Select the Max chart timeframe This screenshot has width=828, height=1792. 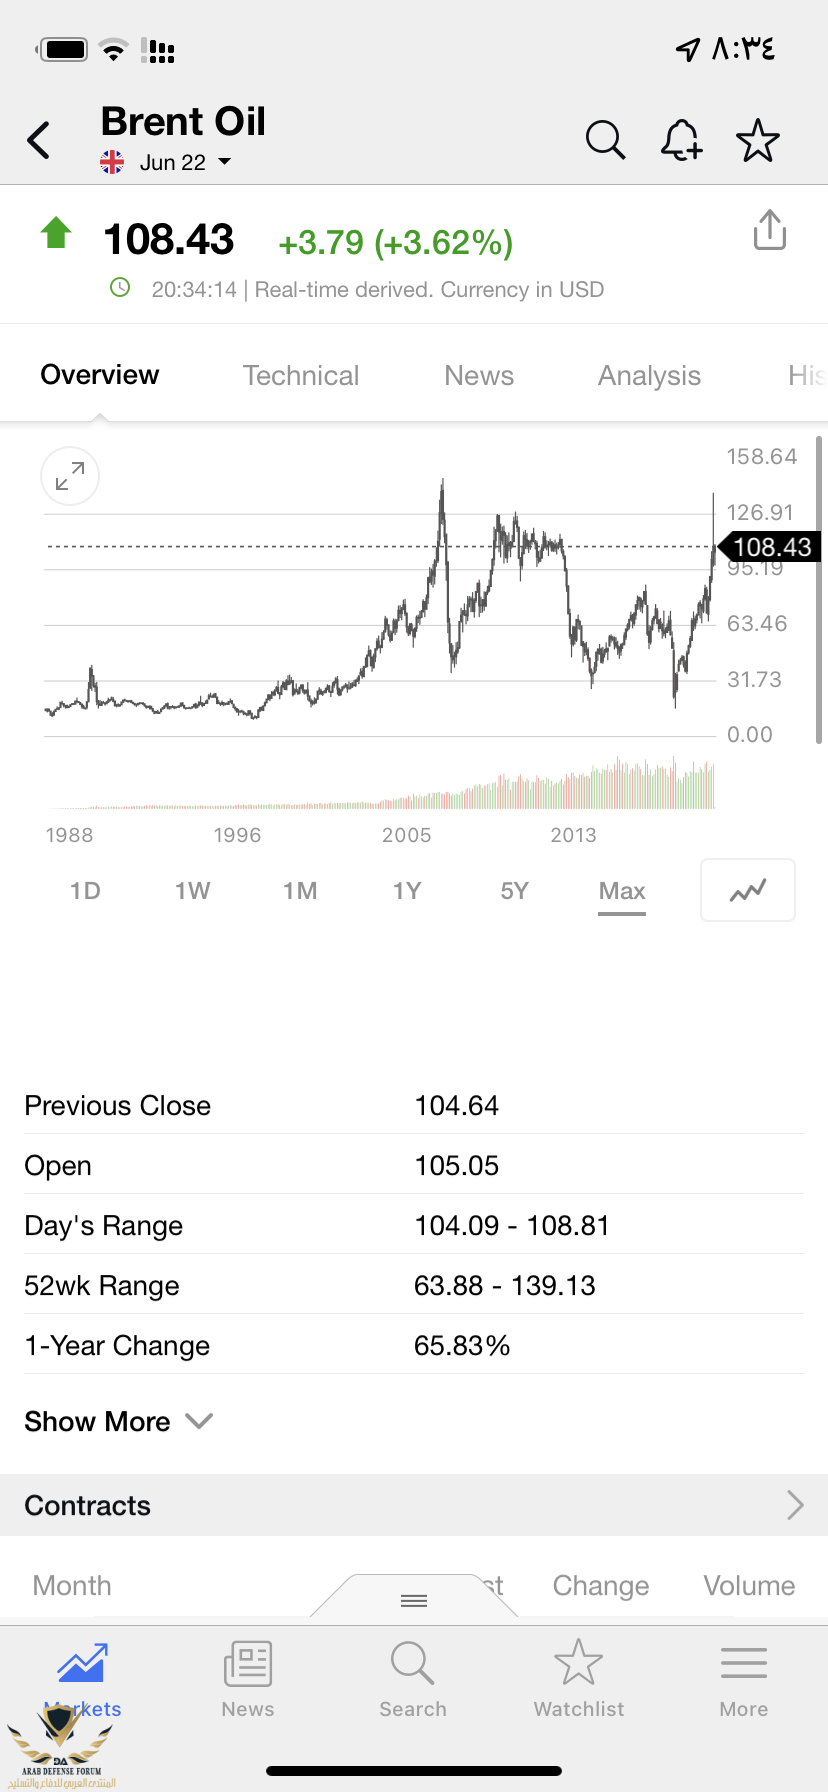621,891
